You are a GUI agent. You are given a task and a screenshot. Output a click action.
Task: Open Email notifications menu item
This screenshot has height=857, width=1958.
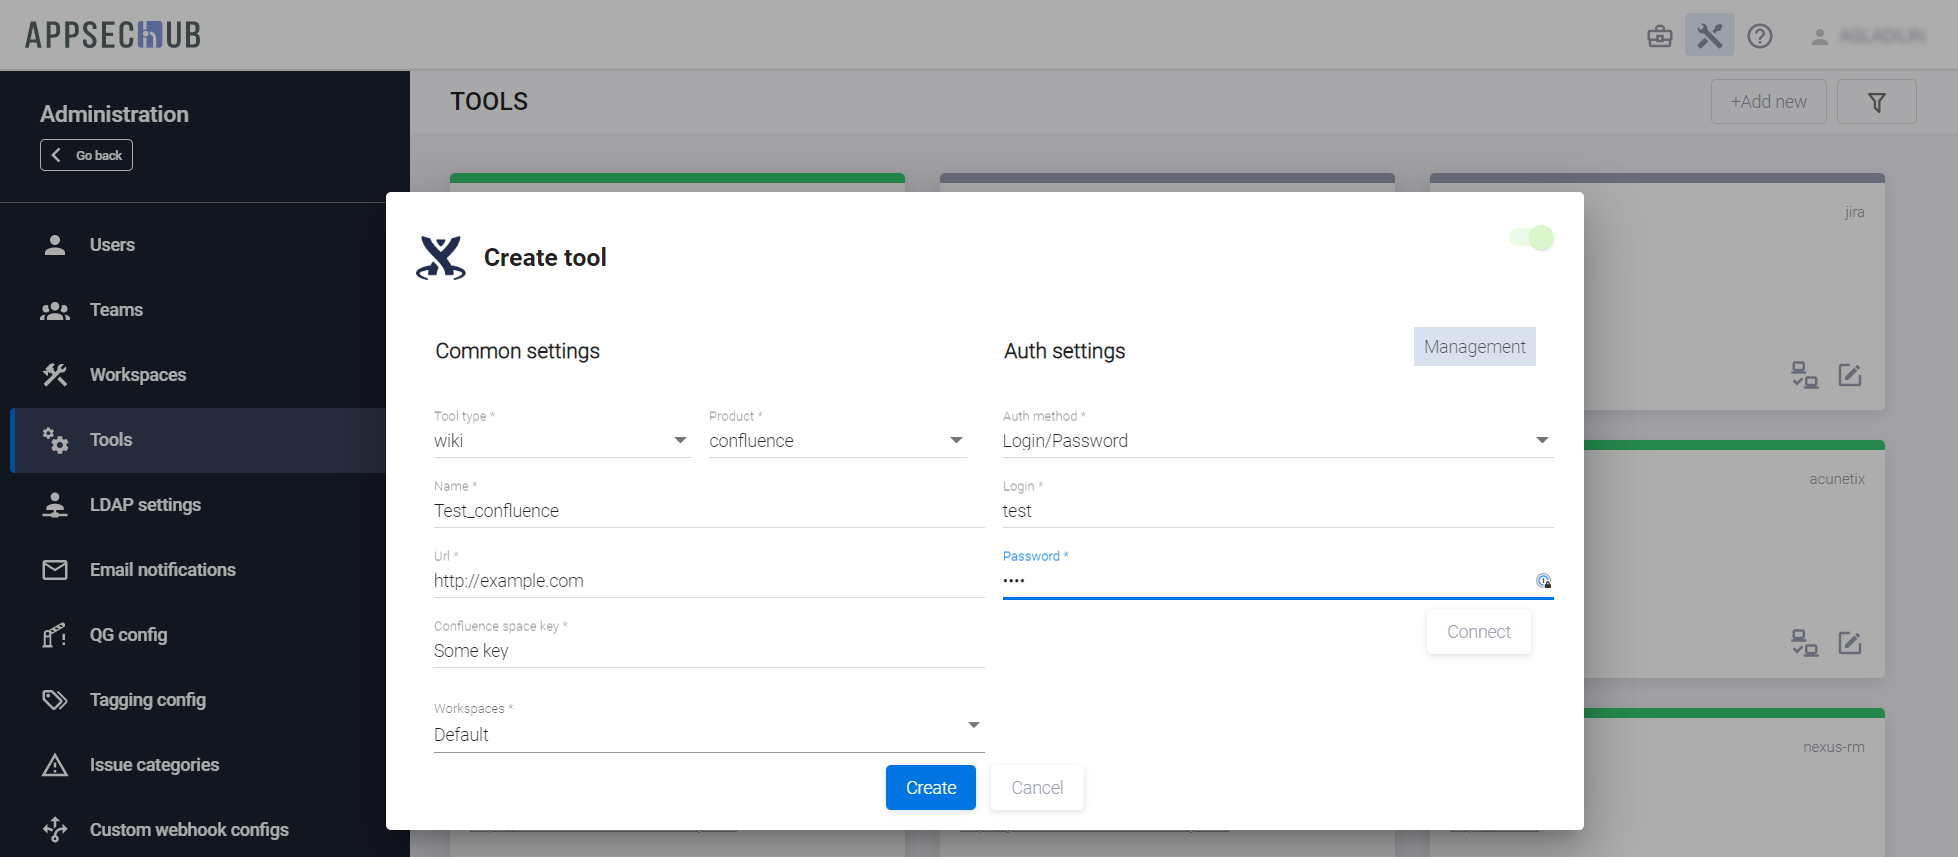tap(162, 570)
